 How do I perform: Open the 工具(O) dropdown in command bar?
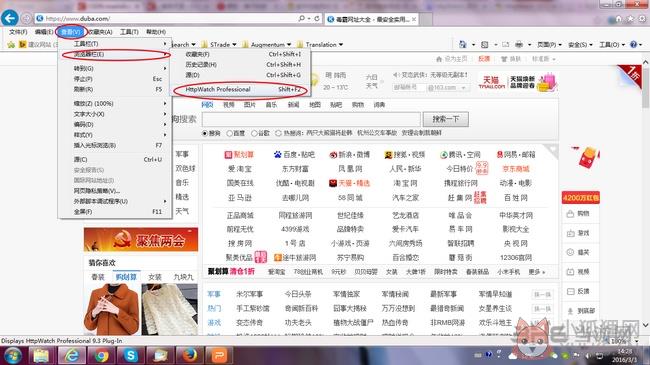click(x=612, y=44)
